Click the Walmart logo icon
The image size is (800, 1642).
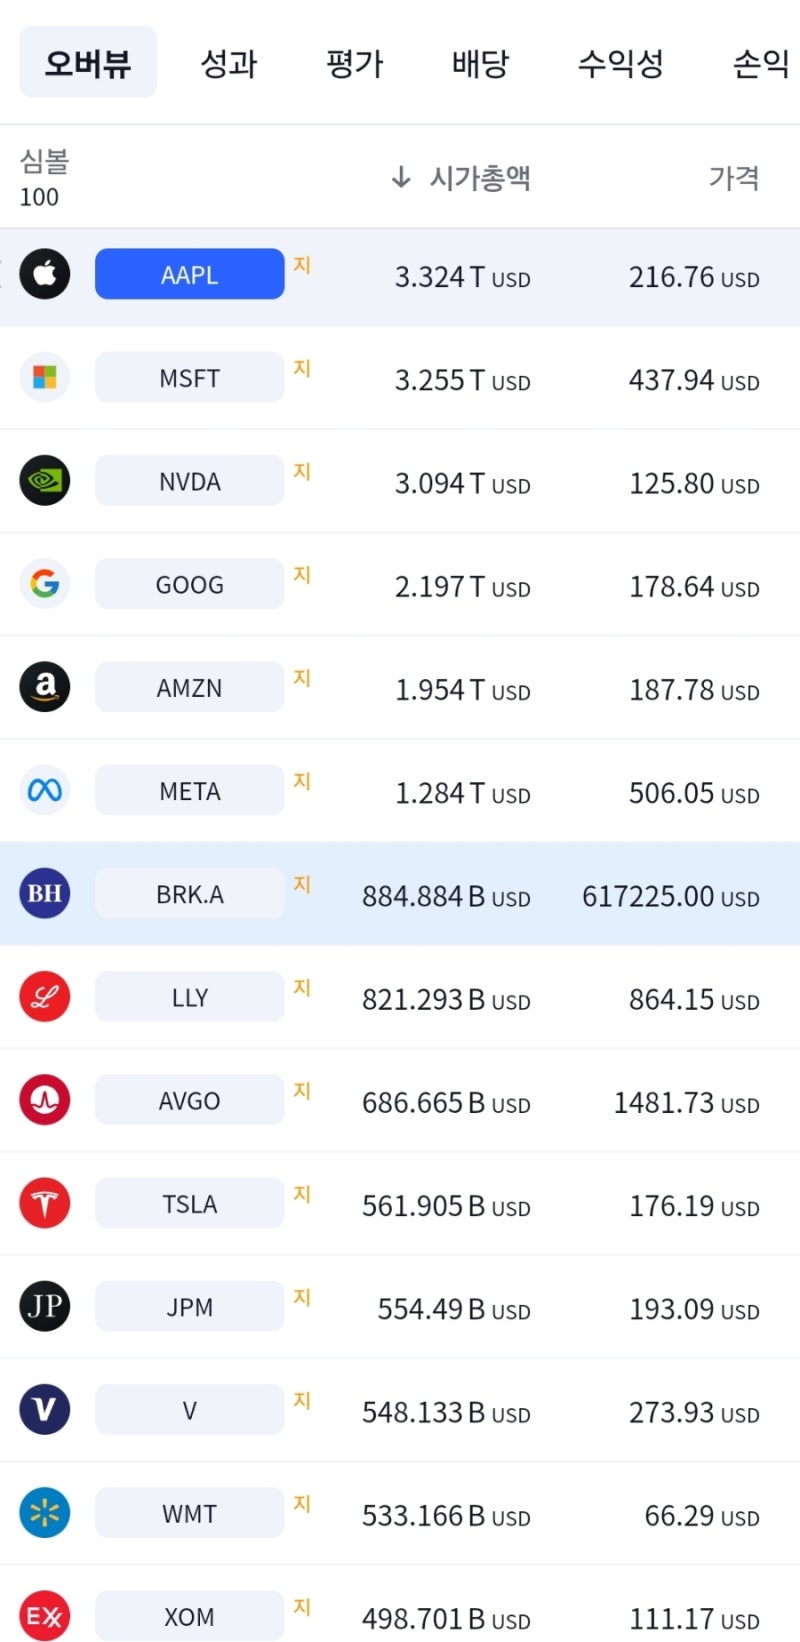click(45, 1514)
